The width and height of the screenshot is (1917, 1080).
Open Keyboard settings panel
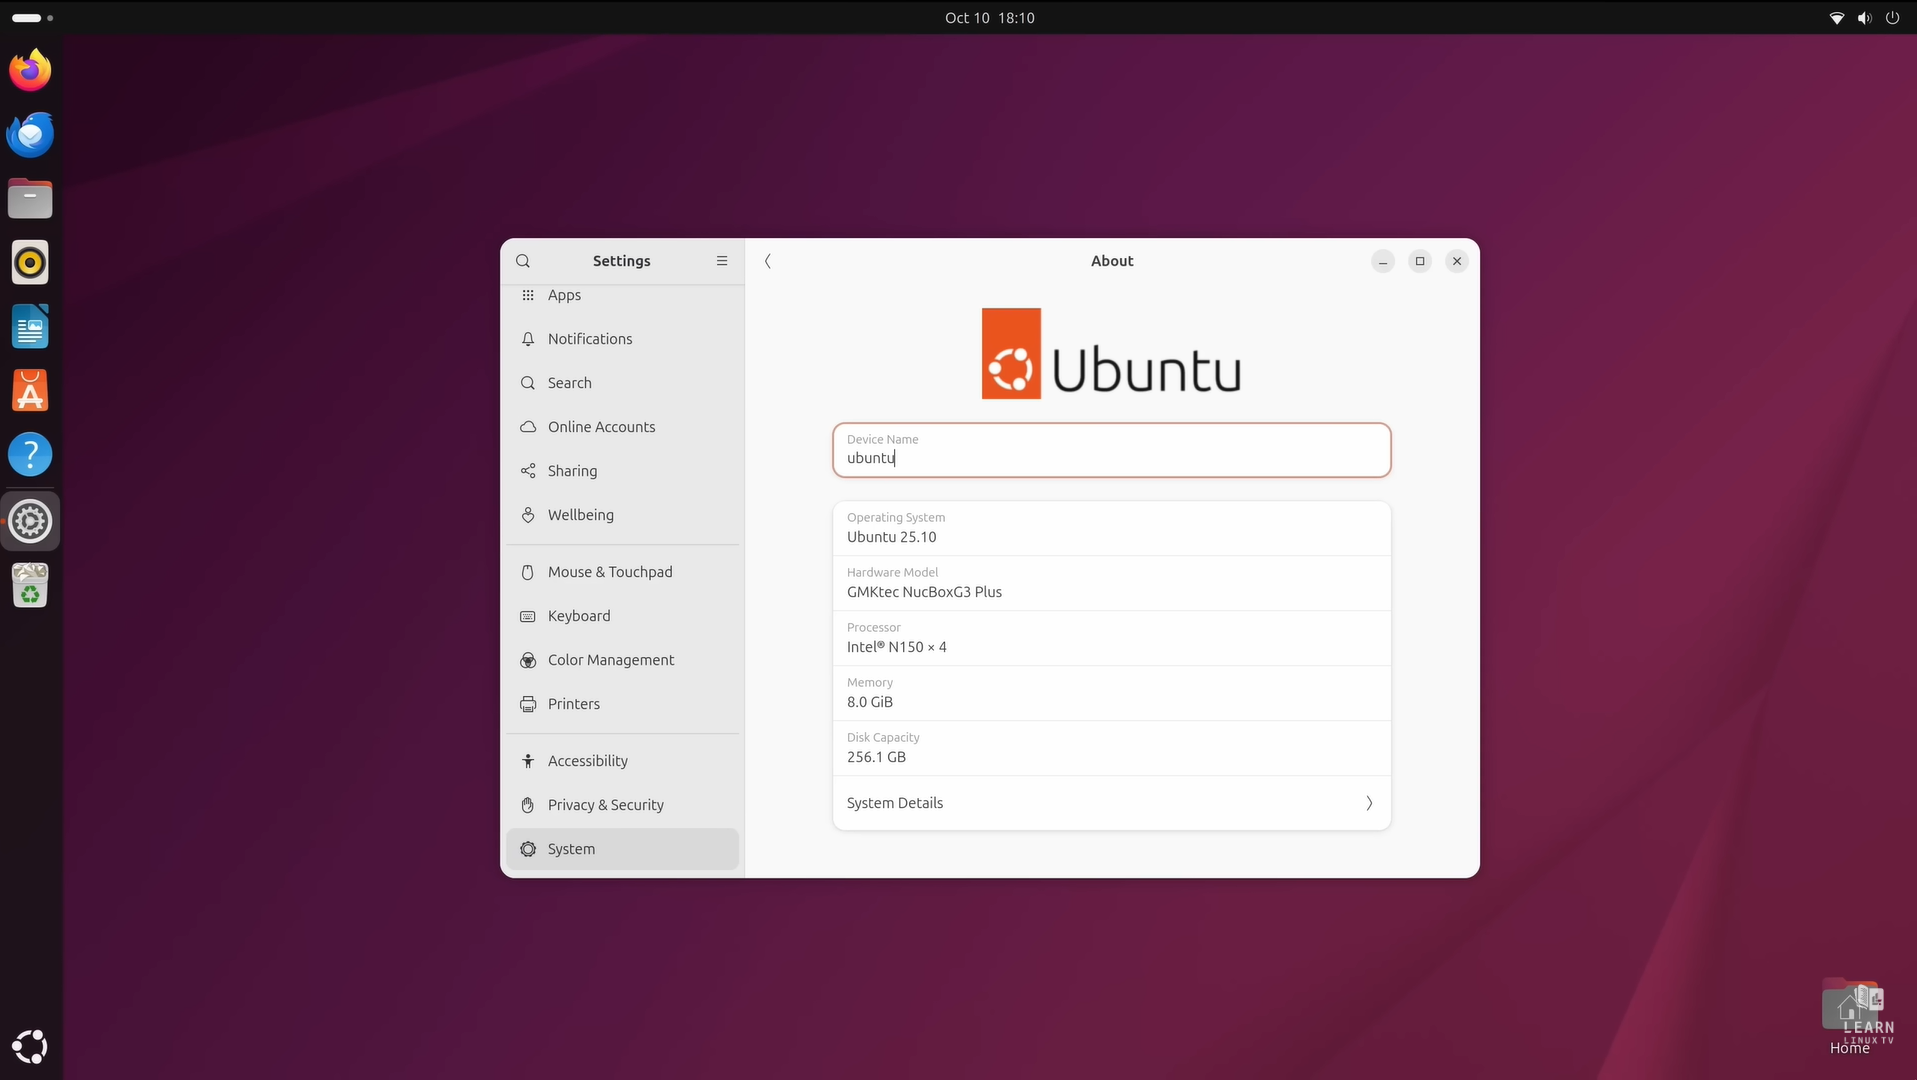(622, 616)
